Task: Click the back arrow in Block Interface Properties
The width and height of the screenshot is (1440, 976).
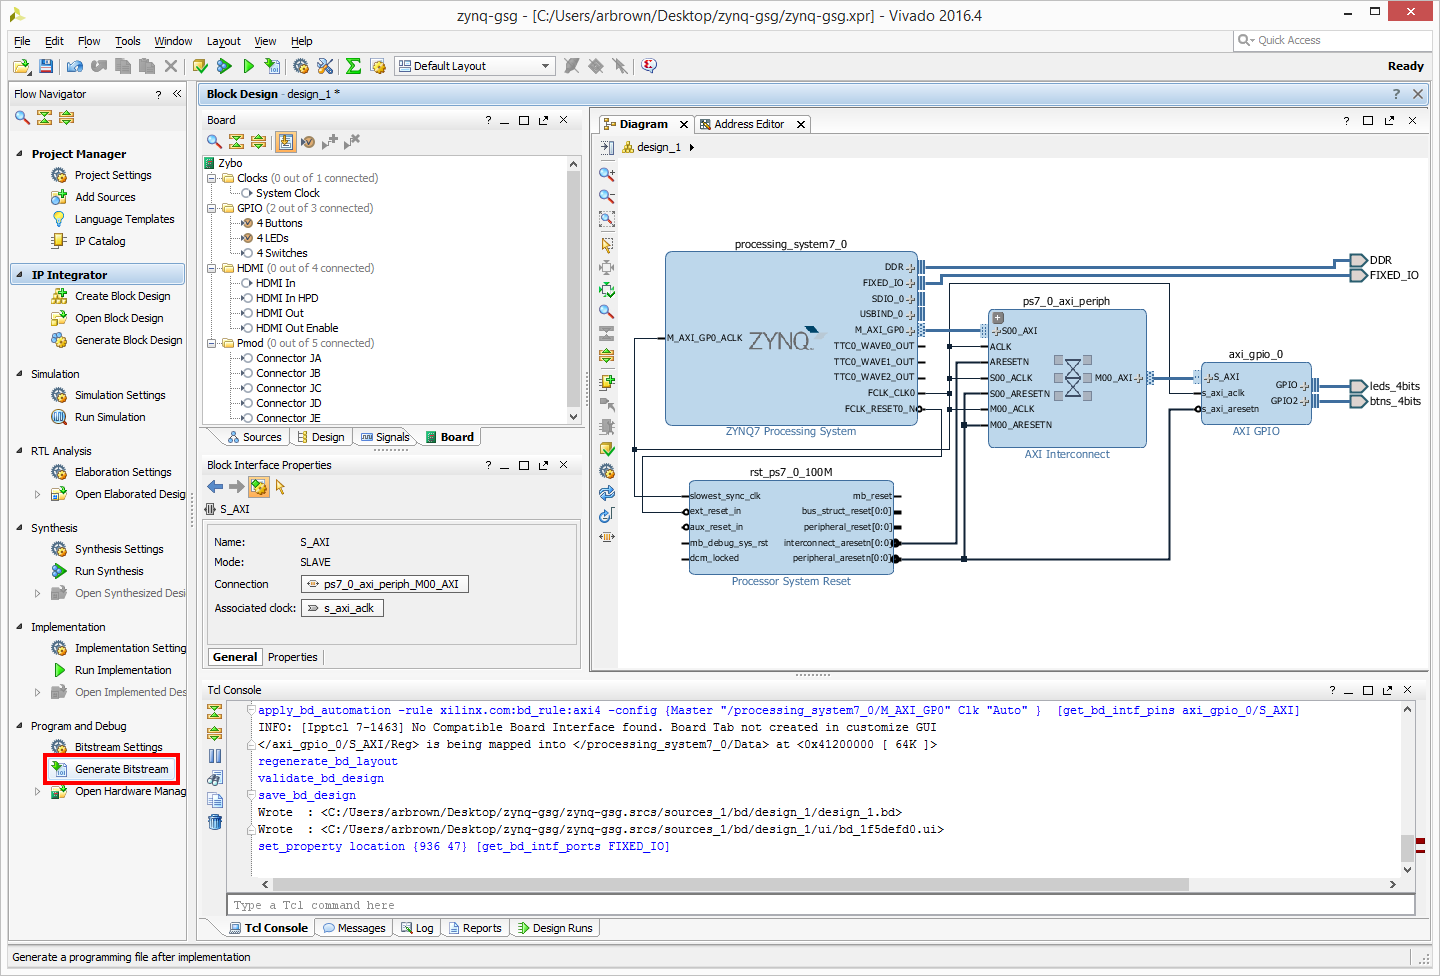Action: 215,487
